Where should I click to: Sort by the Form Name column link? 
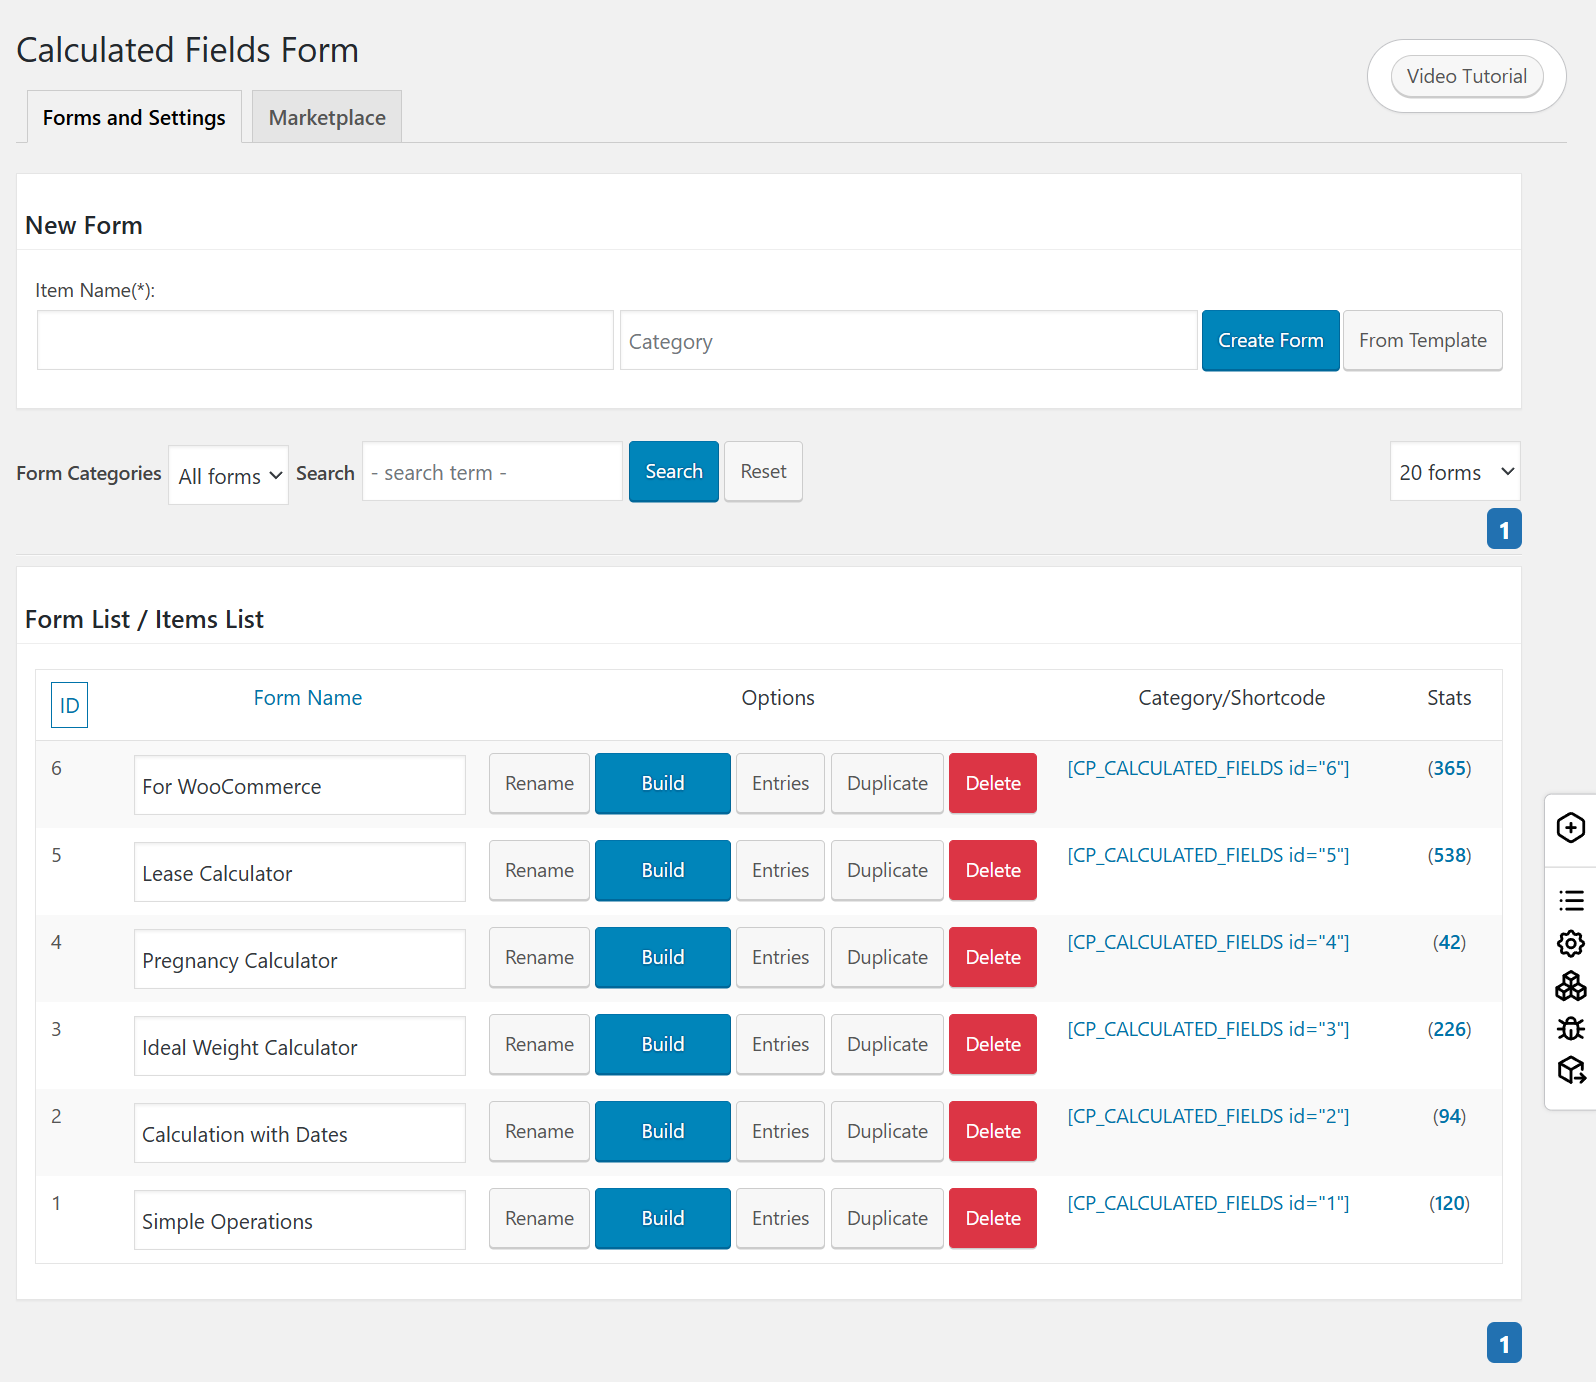click(308, 698)
